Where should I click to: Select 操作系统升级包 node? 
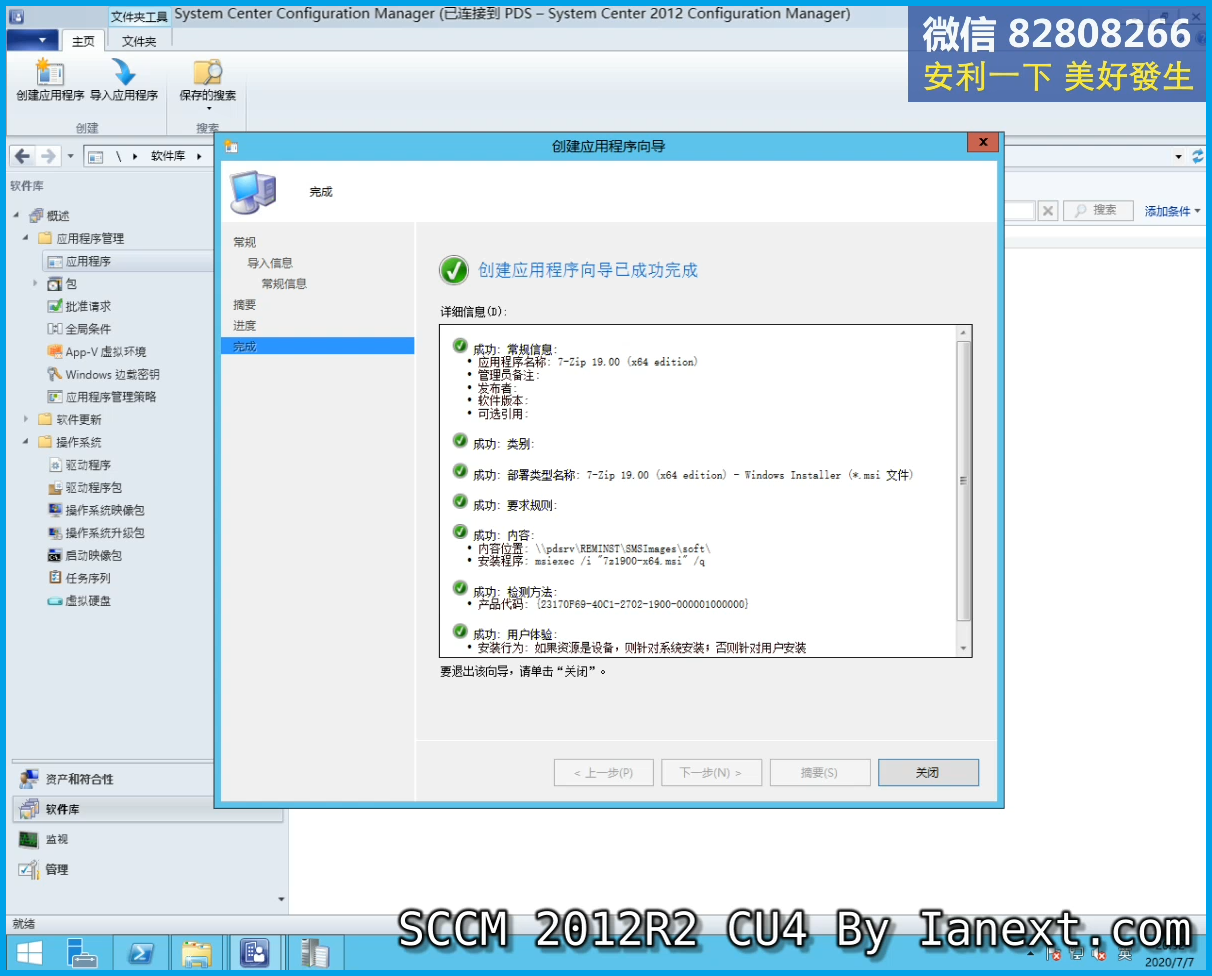105,533
